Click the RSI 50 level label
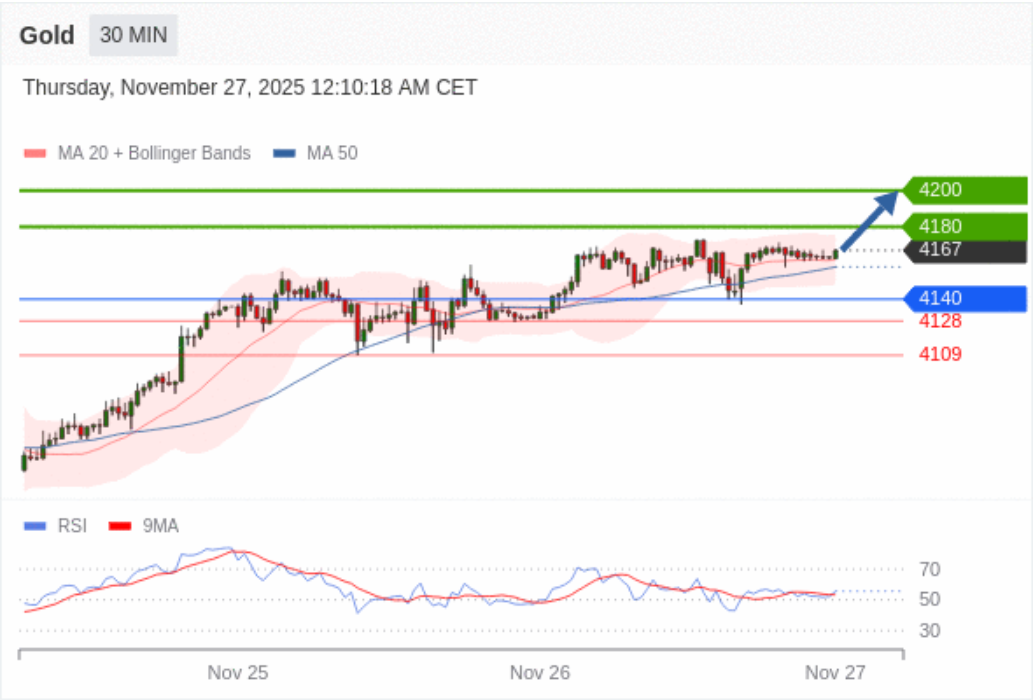This screenshot has height=700, width=1033. click(930, 600)
